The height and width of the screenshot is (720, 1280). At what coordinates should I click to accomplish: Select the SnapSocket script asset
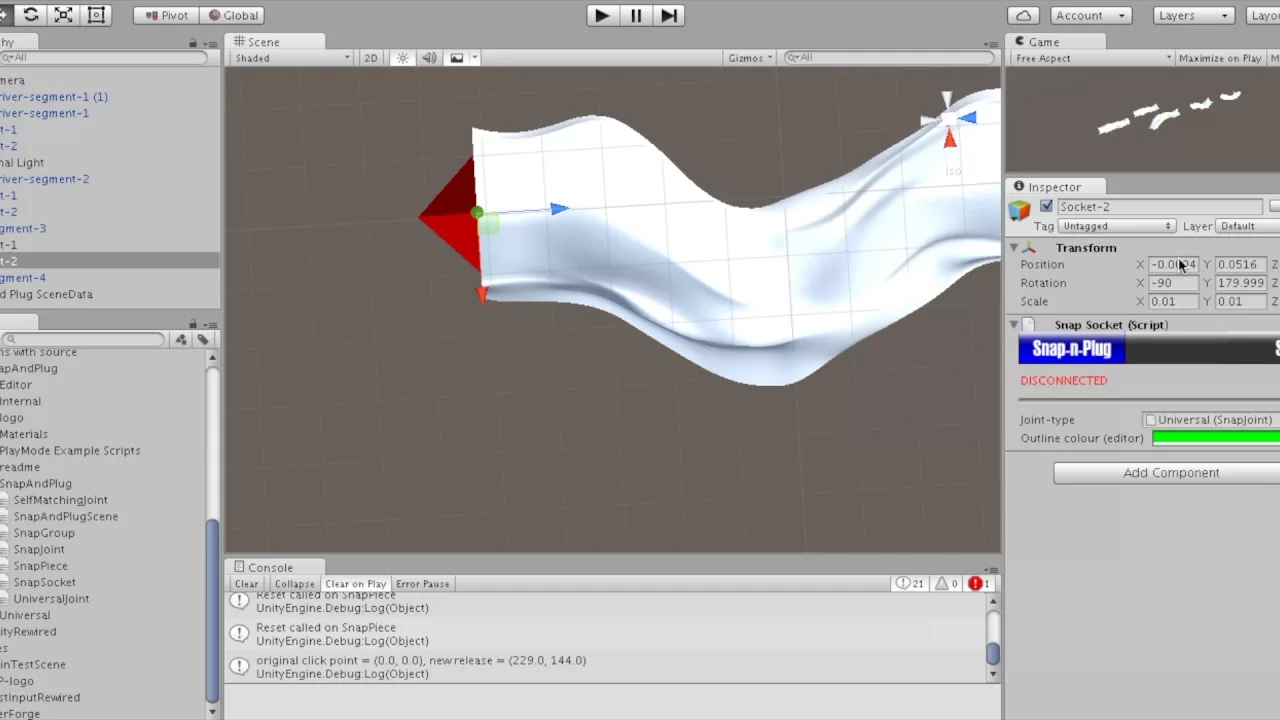tap(44, 582)
